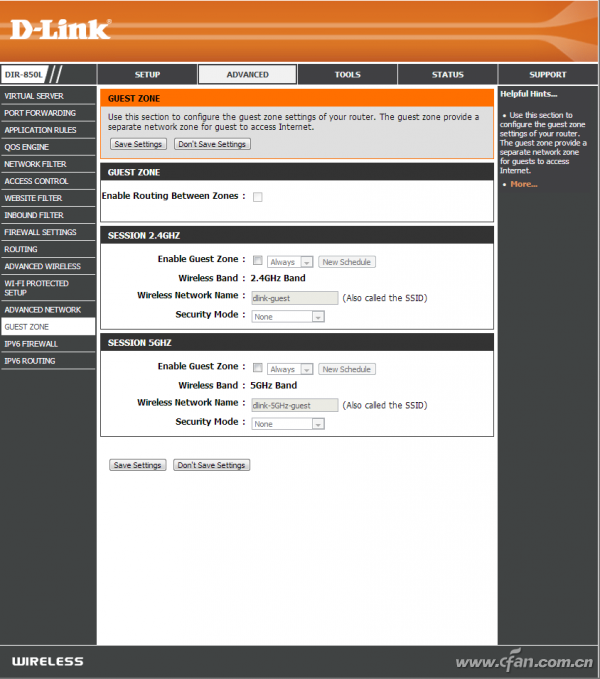This screenshot has height=679, width=600.
Task: Click the 2.4GHz Wireless Network Name field
Action: 295,298
